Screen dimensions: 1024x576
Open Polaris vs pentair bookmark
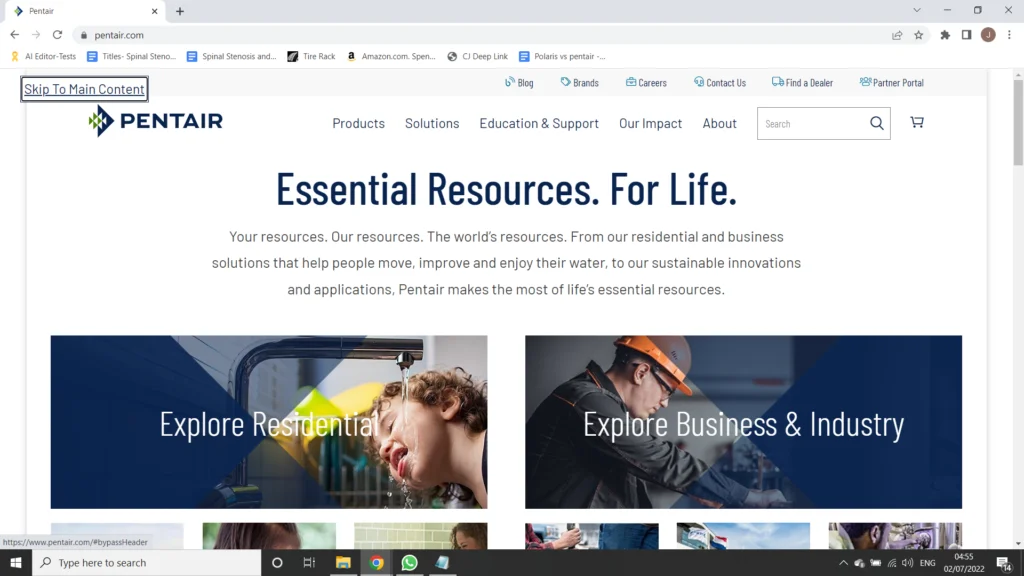pos(562,56)
